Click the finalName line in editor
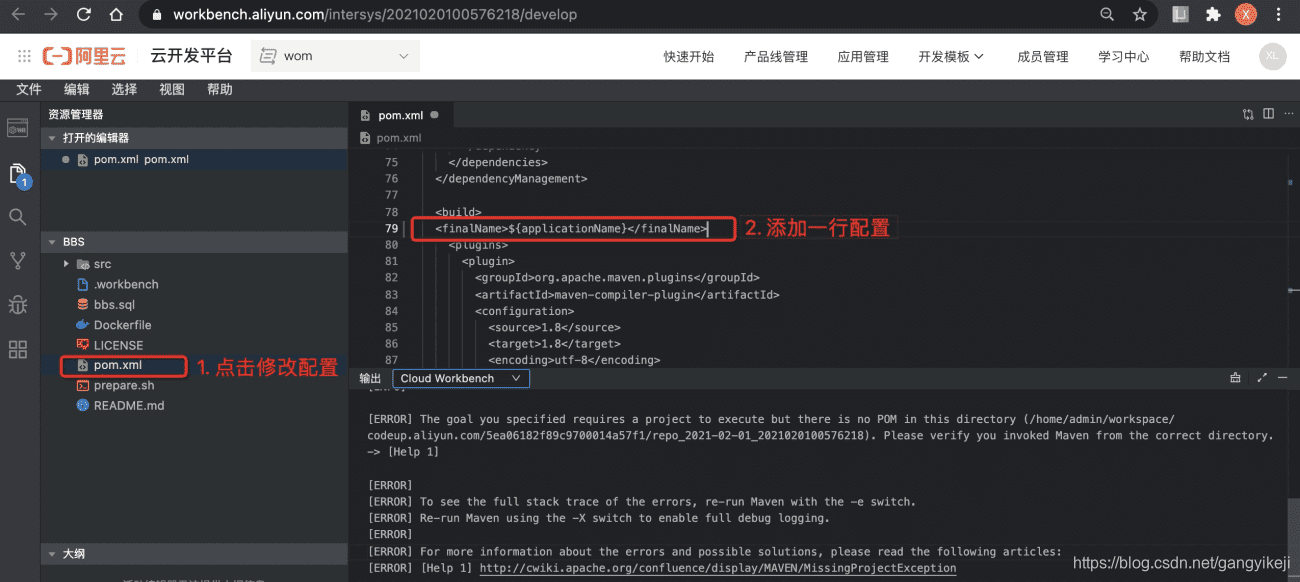1300x582 pixels. pos(571,229)
